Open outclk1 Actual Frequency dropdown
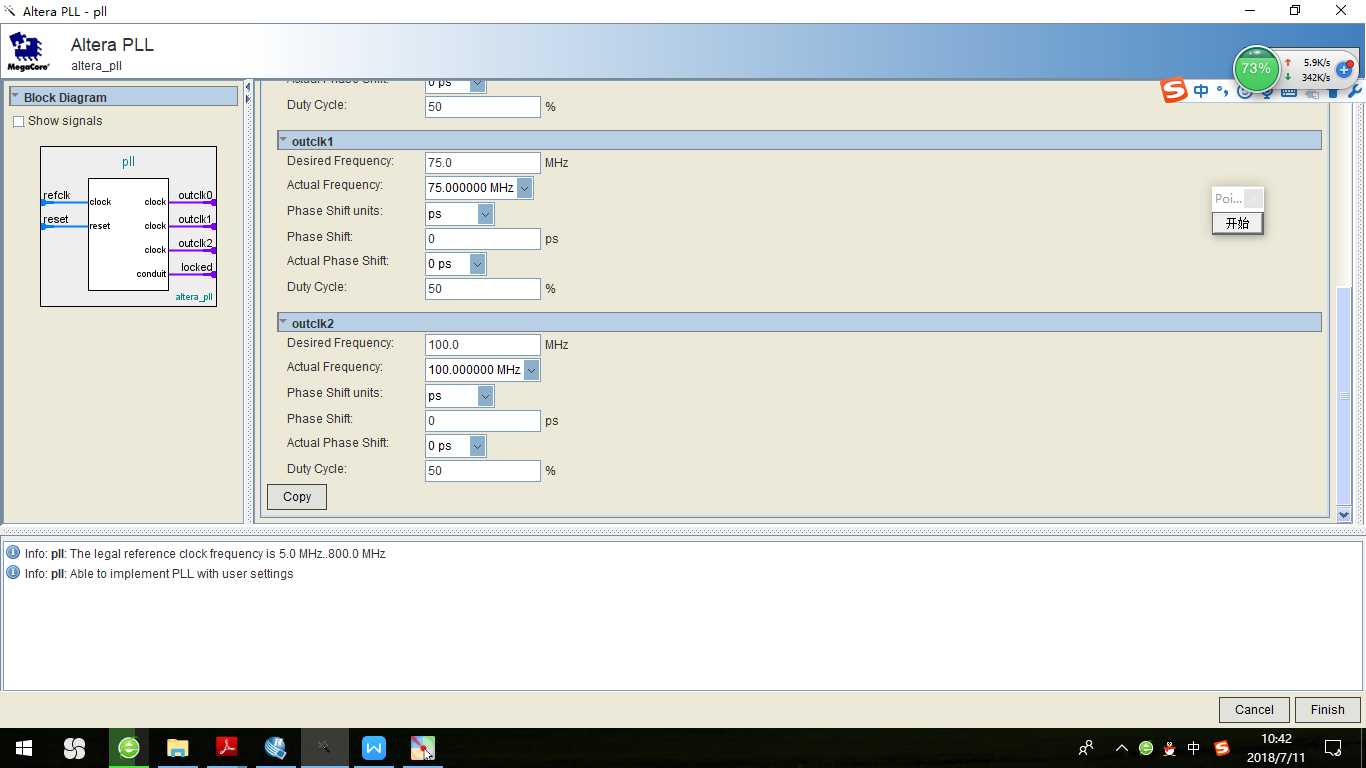 click(525, 188)
